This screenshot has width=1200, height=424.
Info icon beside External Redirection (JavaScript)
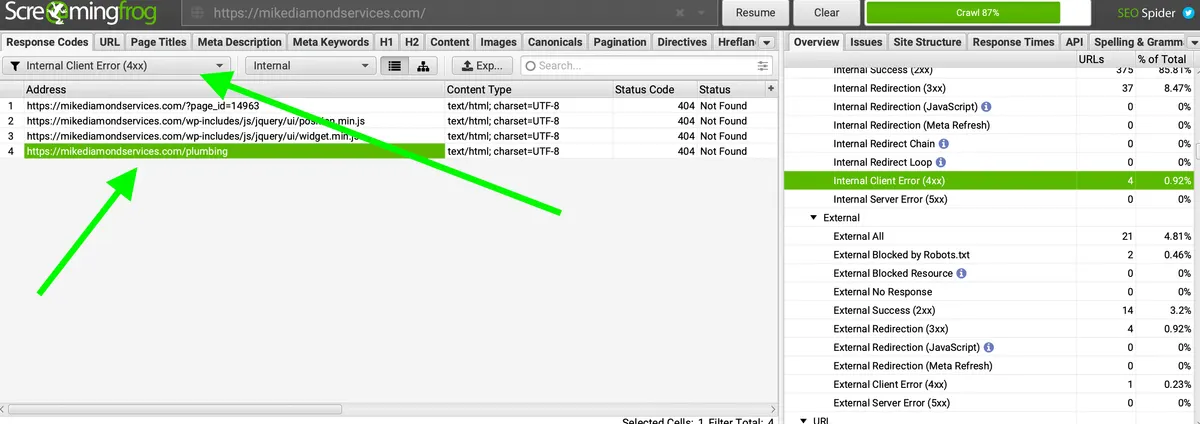click(988, 347)
